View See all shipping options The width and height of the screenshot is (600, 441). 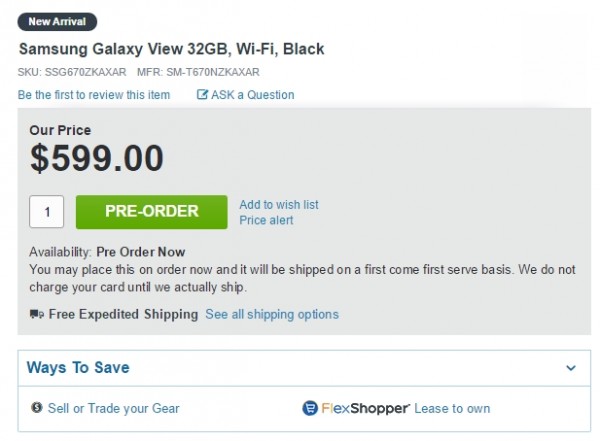(x=272, y=314)
